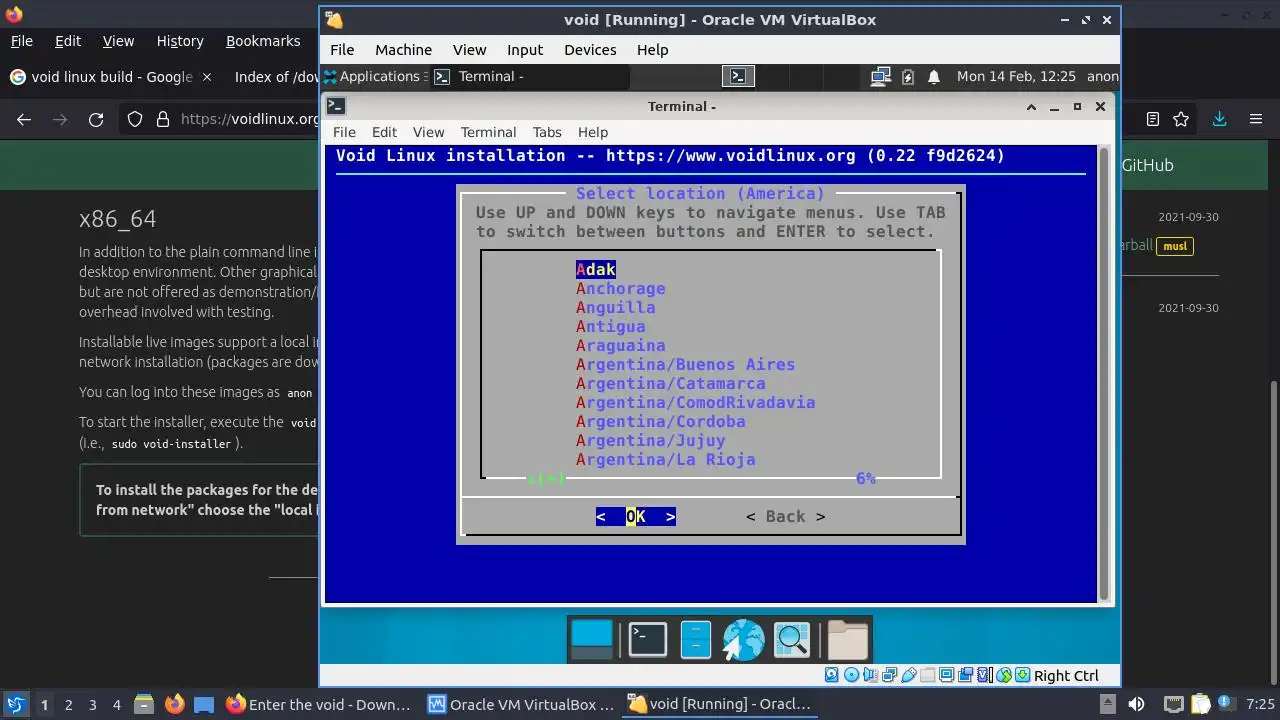This screenshot has width=1280, height=720.
Task: Click Back button in installer dialog
Action: [x=786, y=516]
